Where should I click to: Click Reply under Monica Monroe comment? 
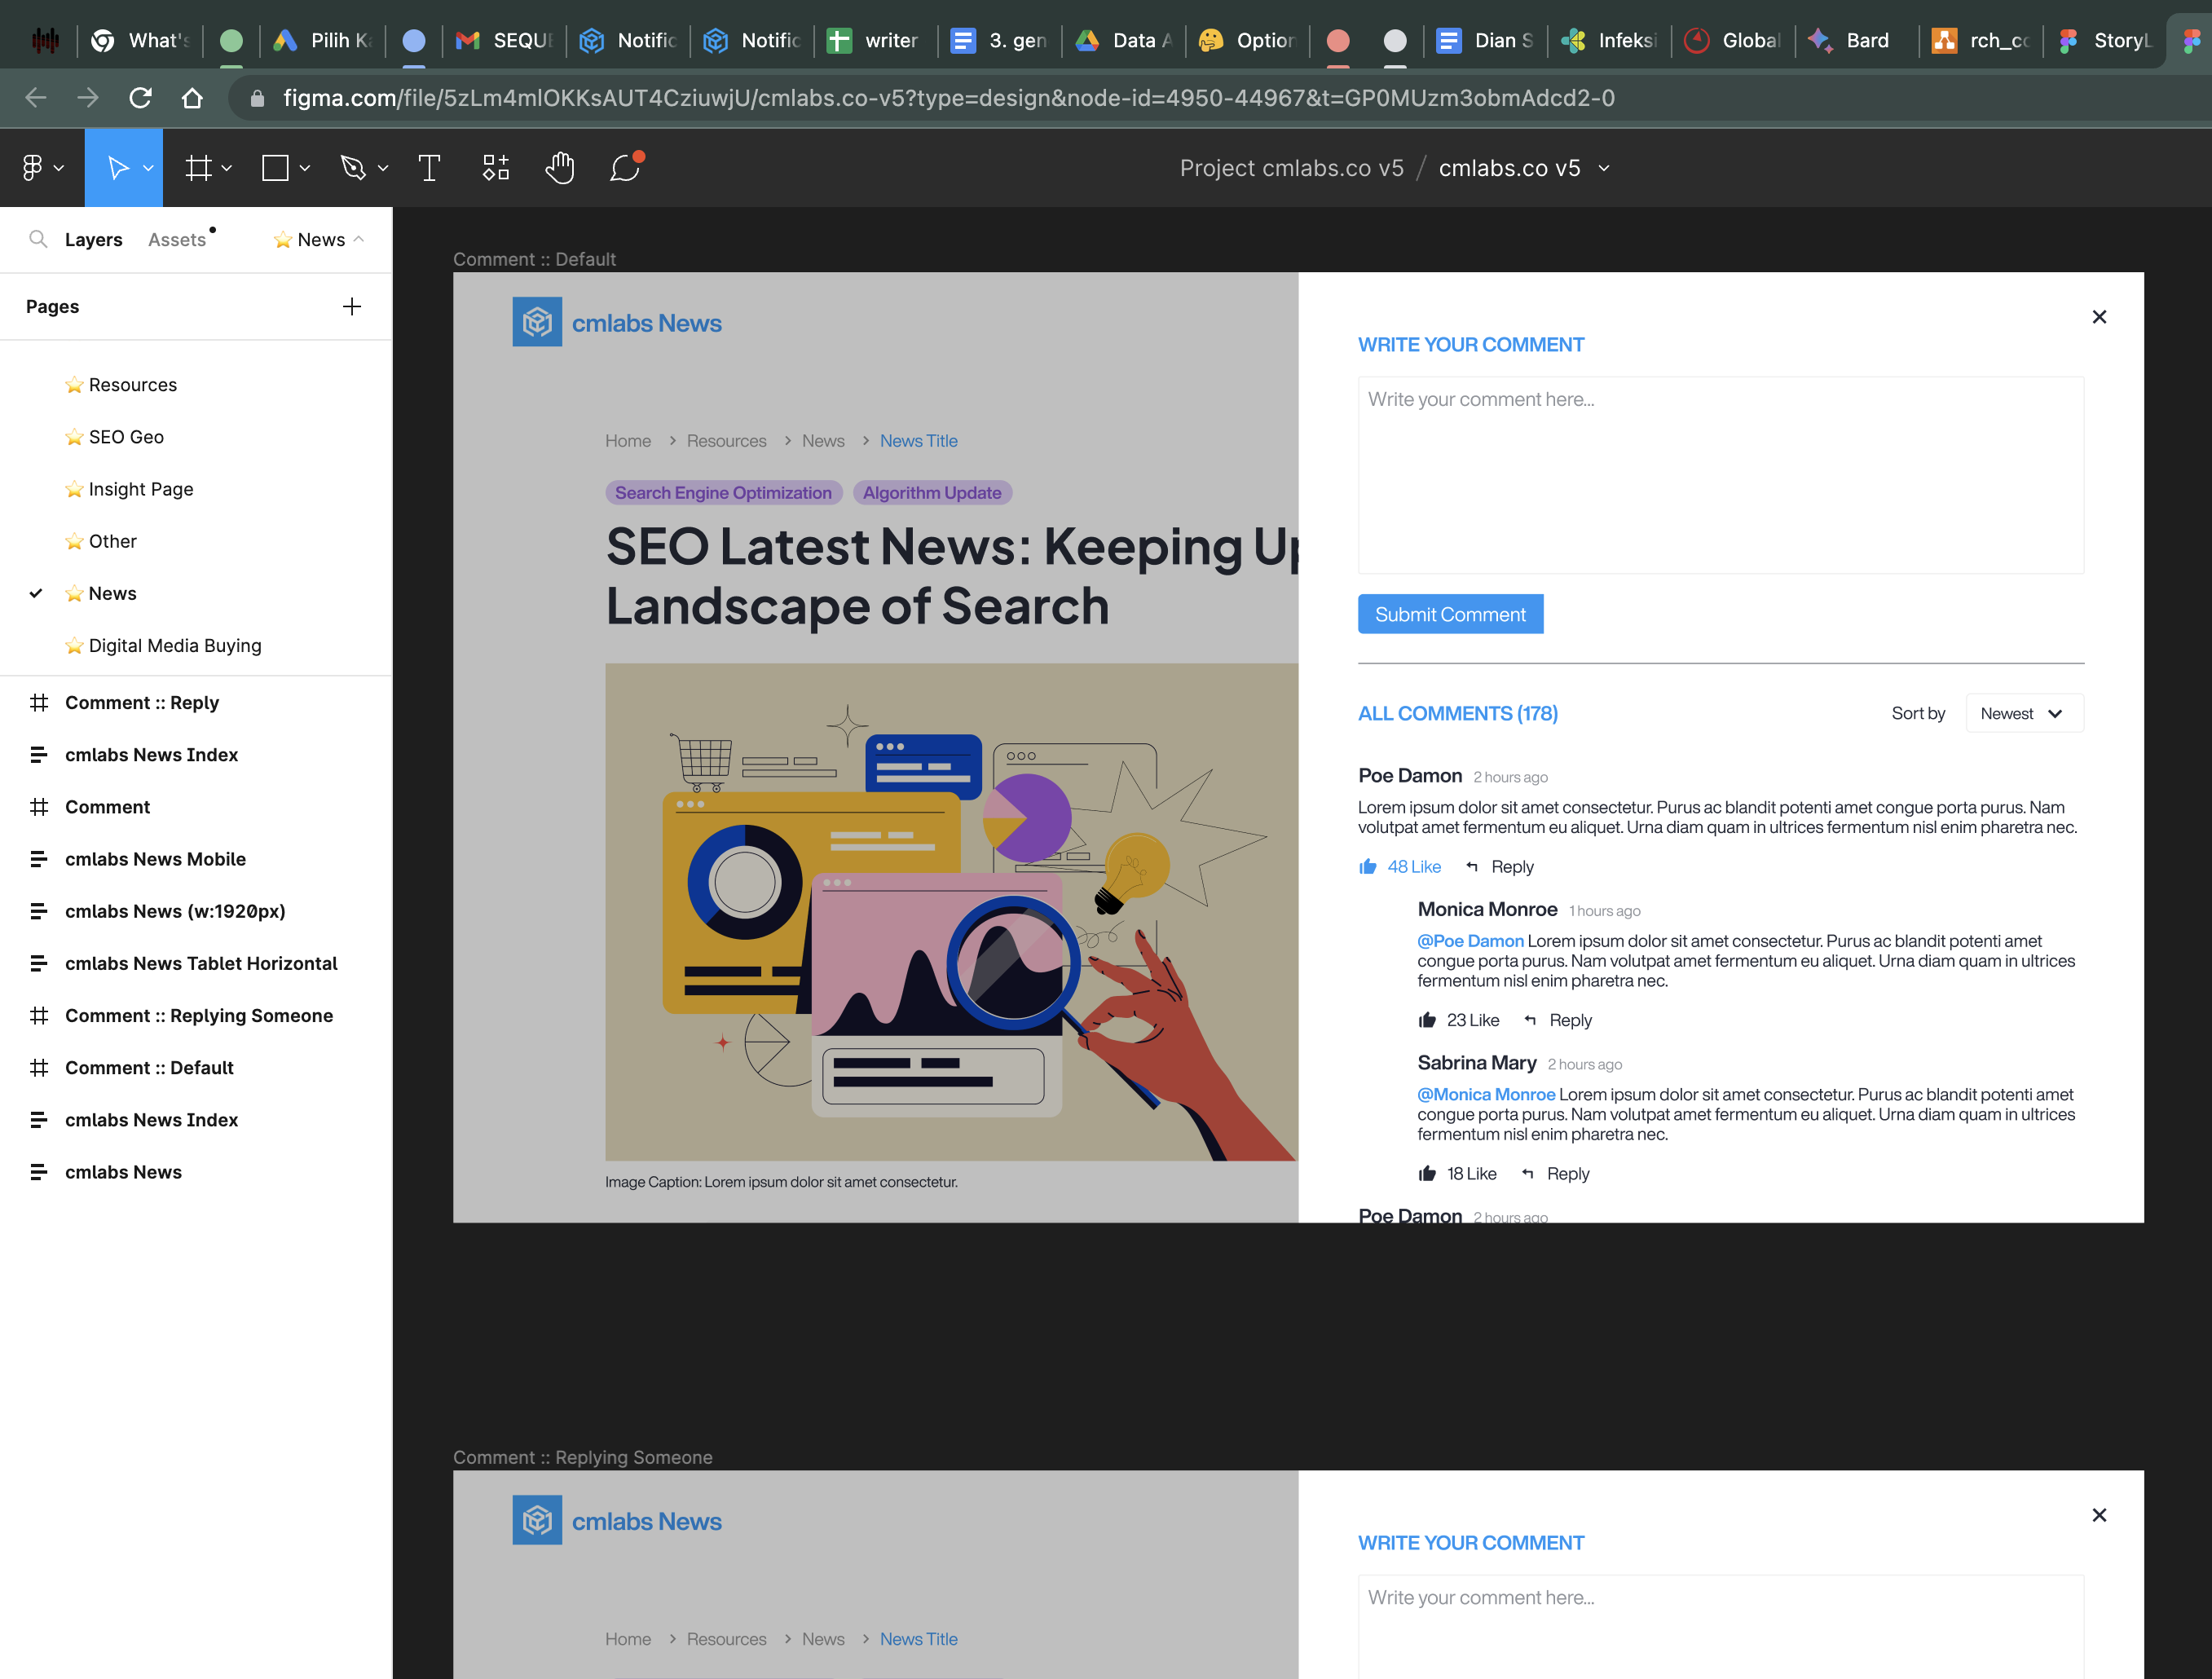pos(1570,1020)
